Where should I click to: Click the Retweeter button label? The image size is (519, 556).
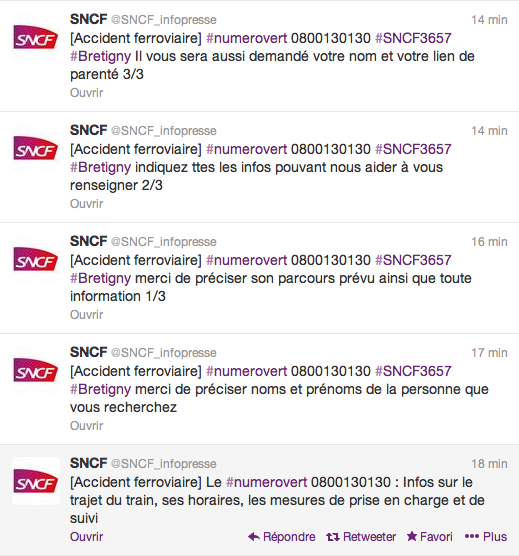(369, 537)
